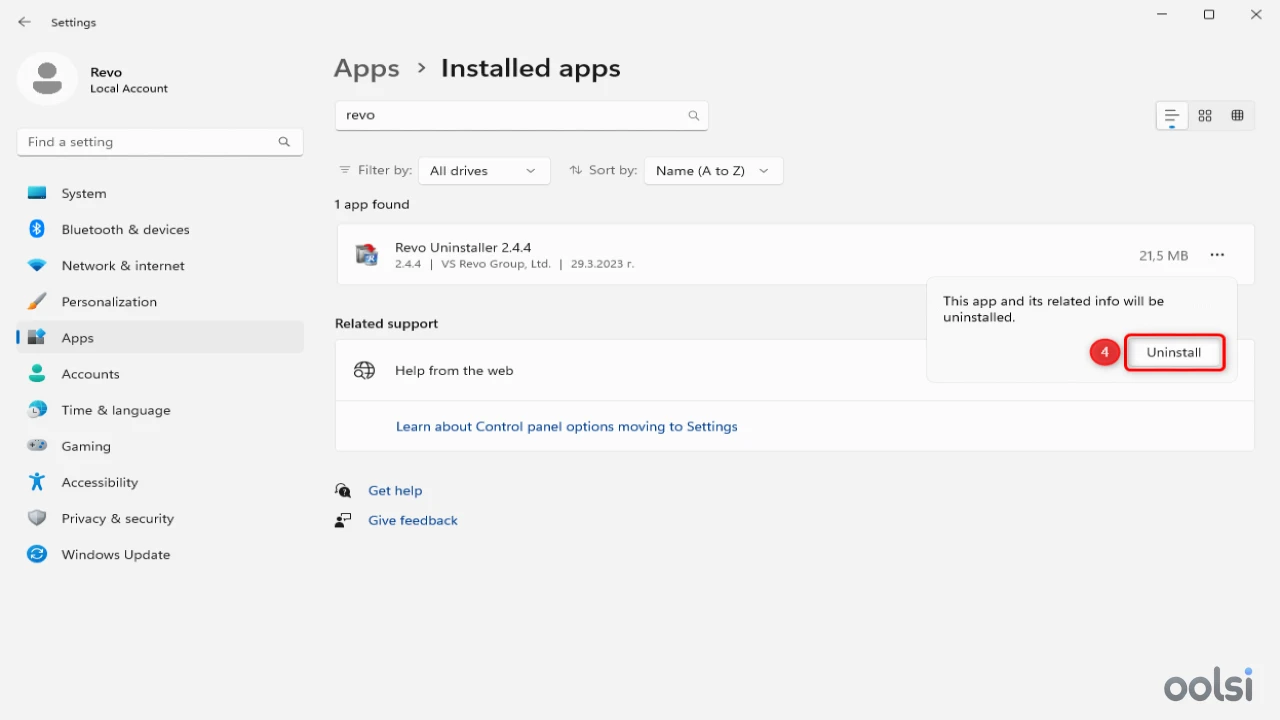Screen dimensions: 1280x720
Task: Go to Network & internet
Action: click(x=160, y=265)
